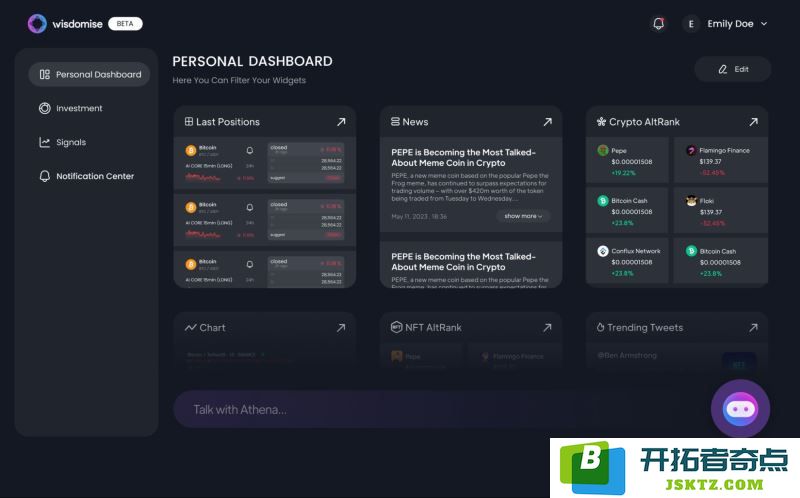Select the Conflux Network card
Viewport: 800px width, 498px height.
click(627, 260)
